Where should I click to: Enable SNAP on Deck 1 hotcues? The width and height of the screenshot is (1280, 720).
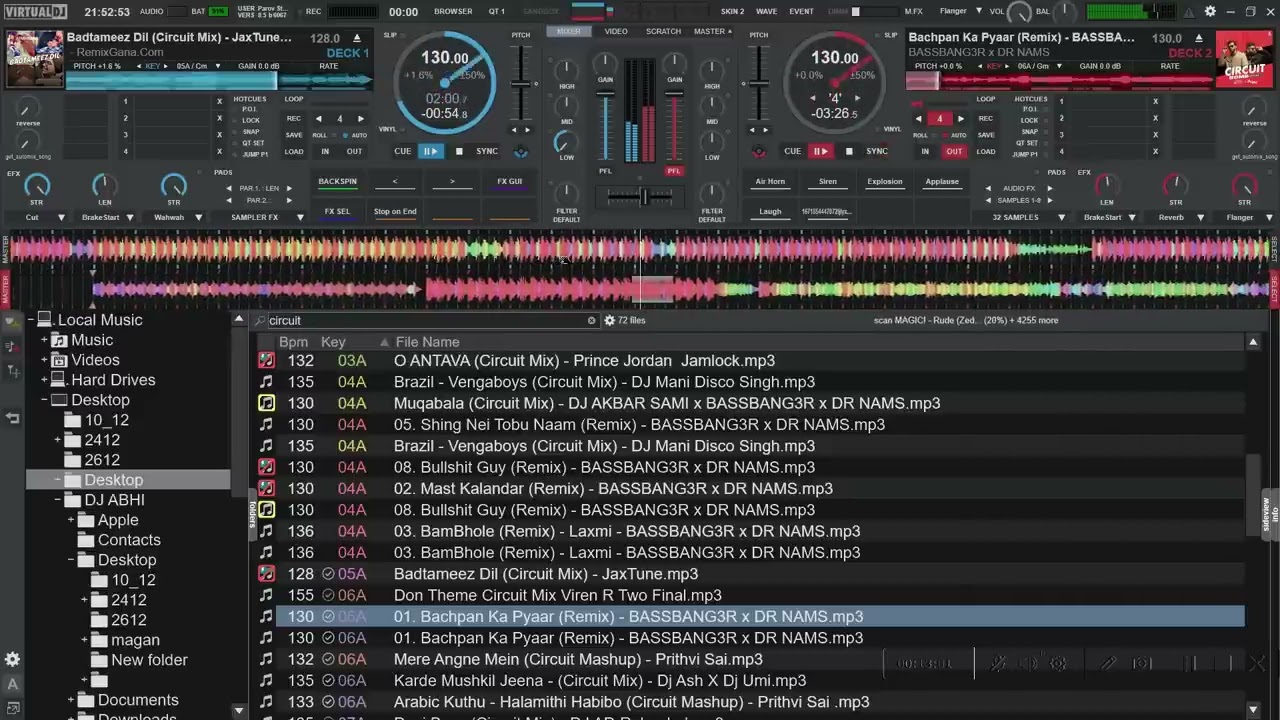click(251, 132)
